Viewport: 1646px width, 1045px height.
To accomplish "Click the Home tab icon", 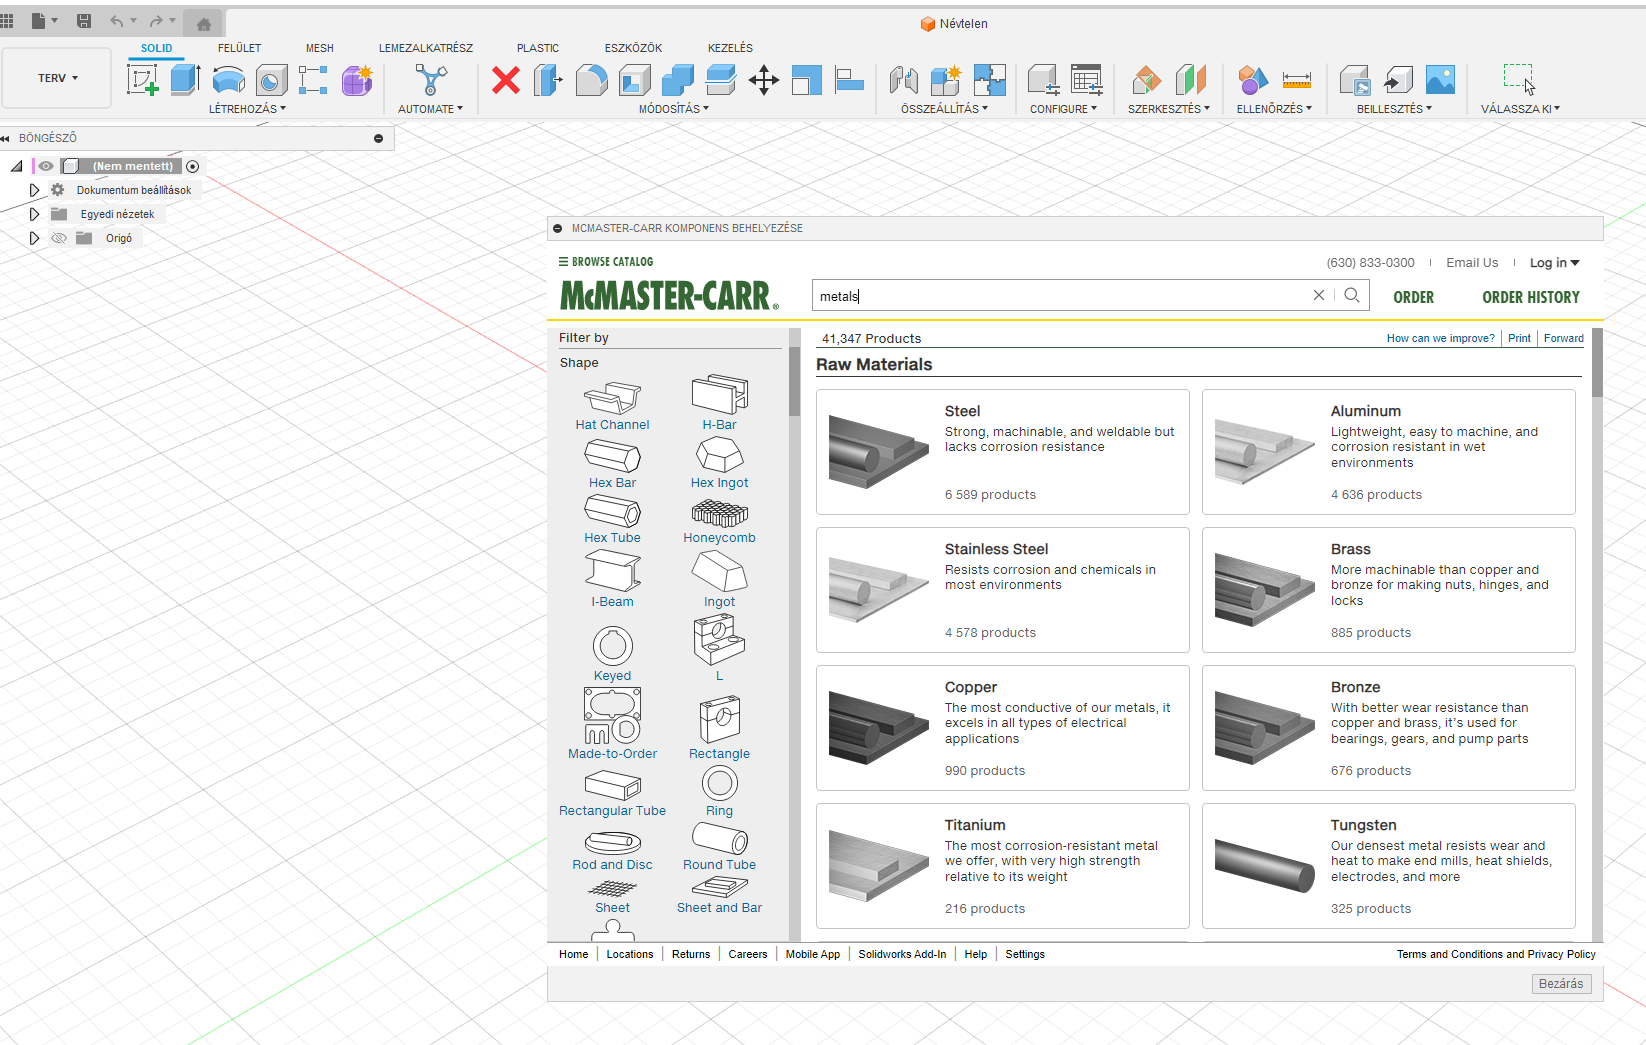I will click(204, 24).
